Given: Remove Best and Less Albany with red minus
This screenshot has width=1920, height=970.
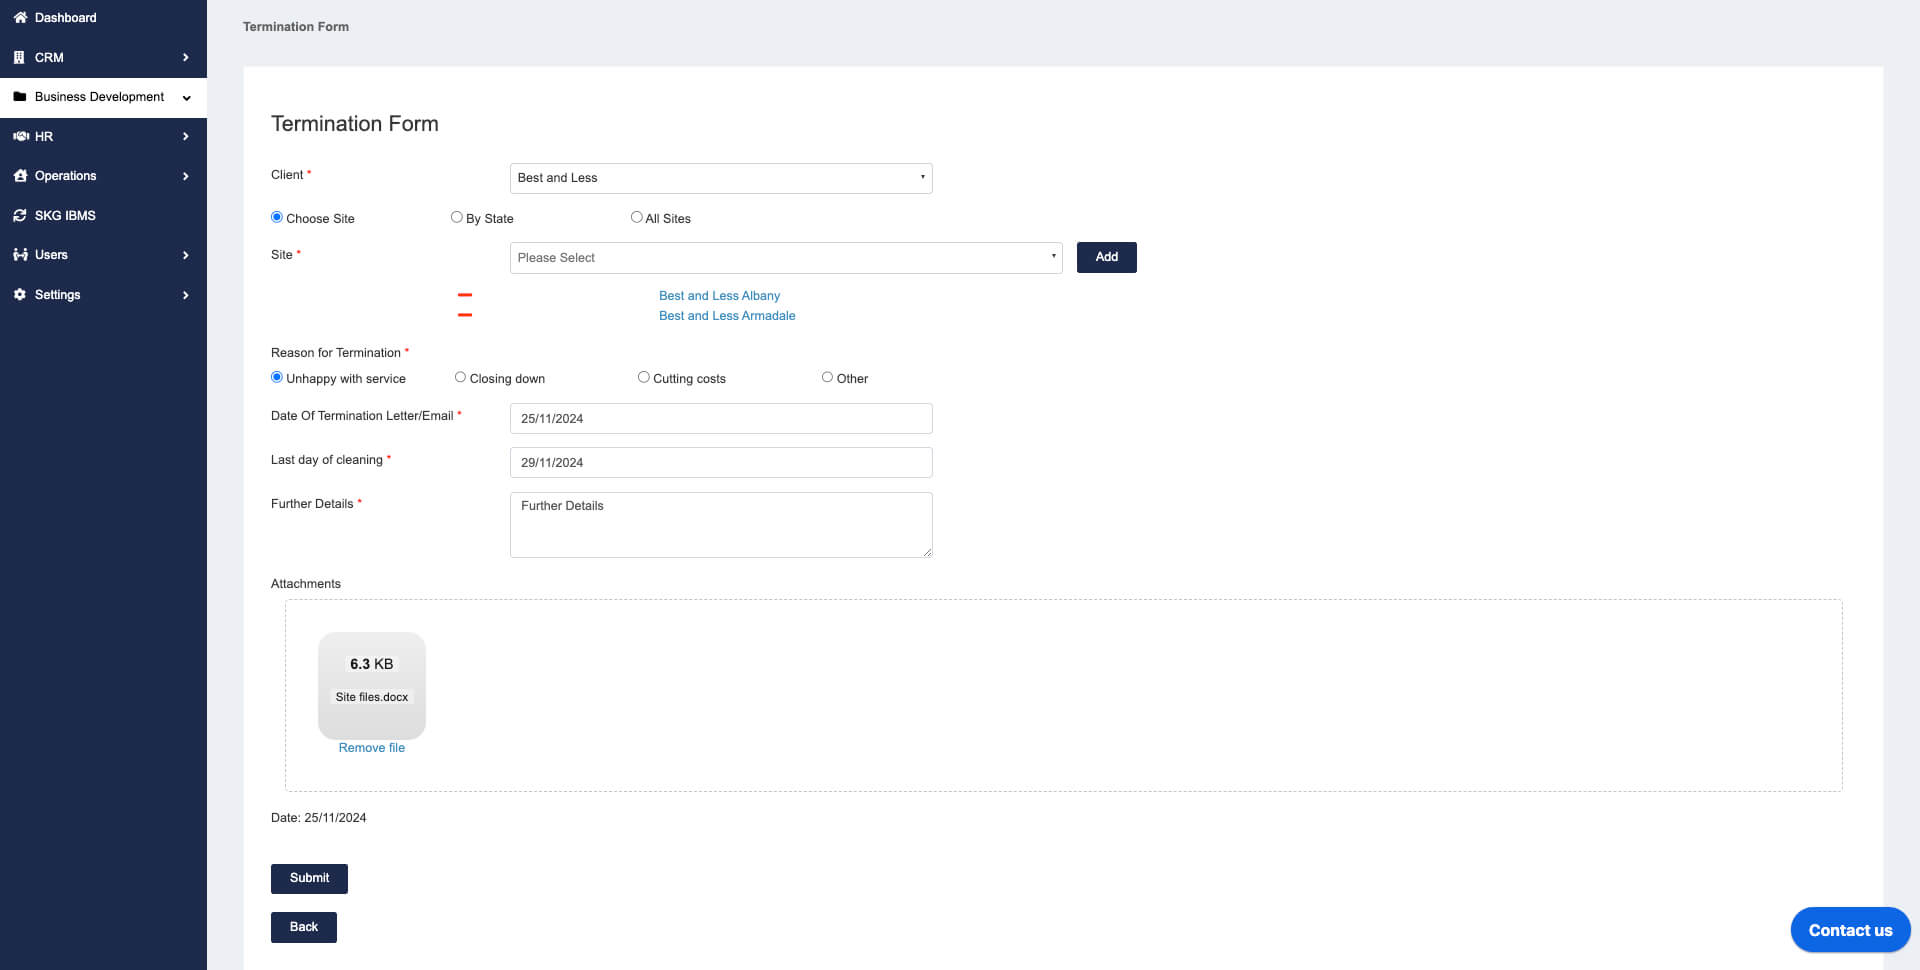Looking at the screenshot, I should [x=465, y=296].
